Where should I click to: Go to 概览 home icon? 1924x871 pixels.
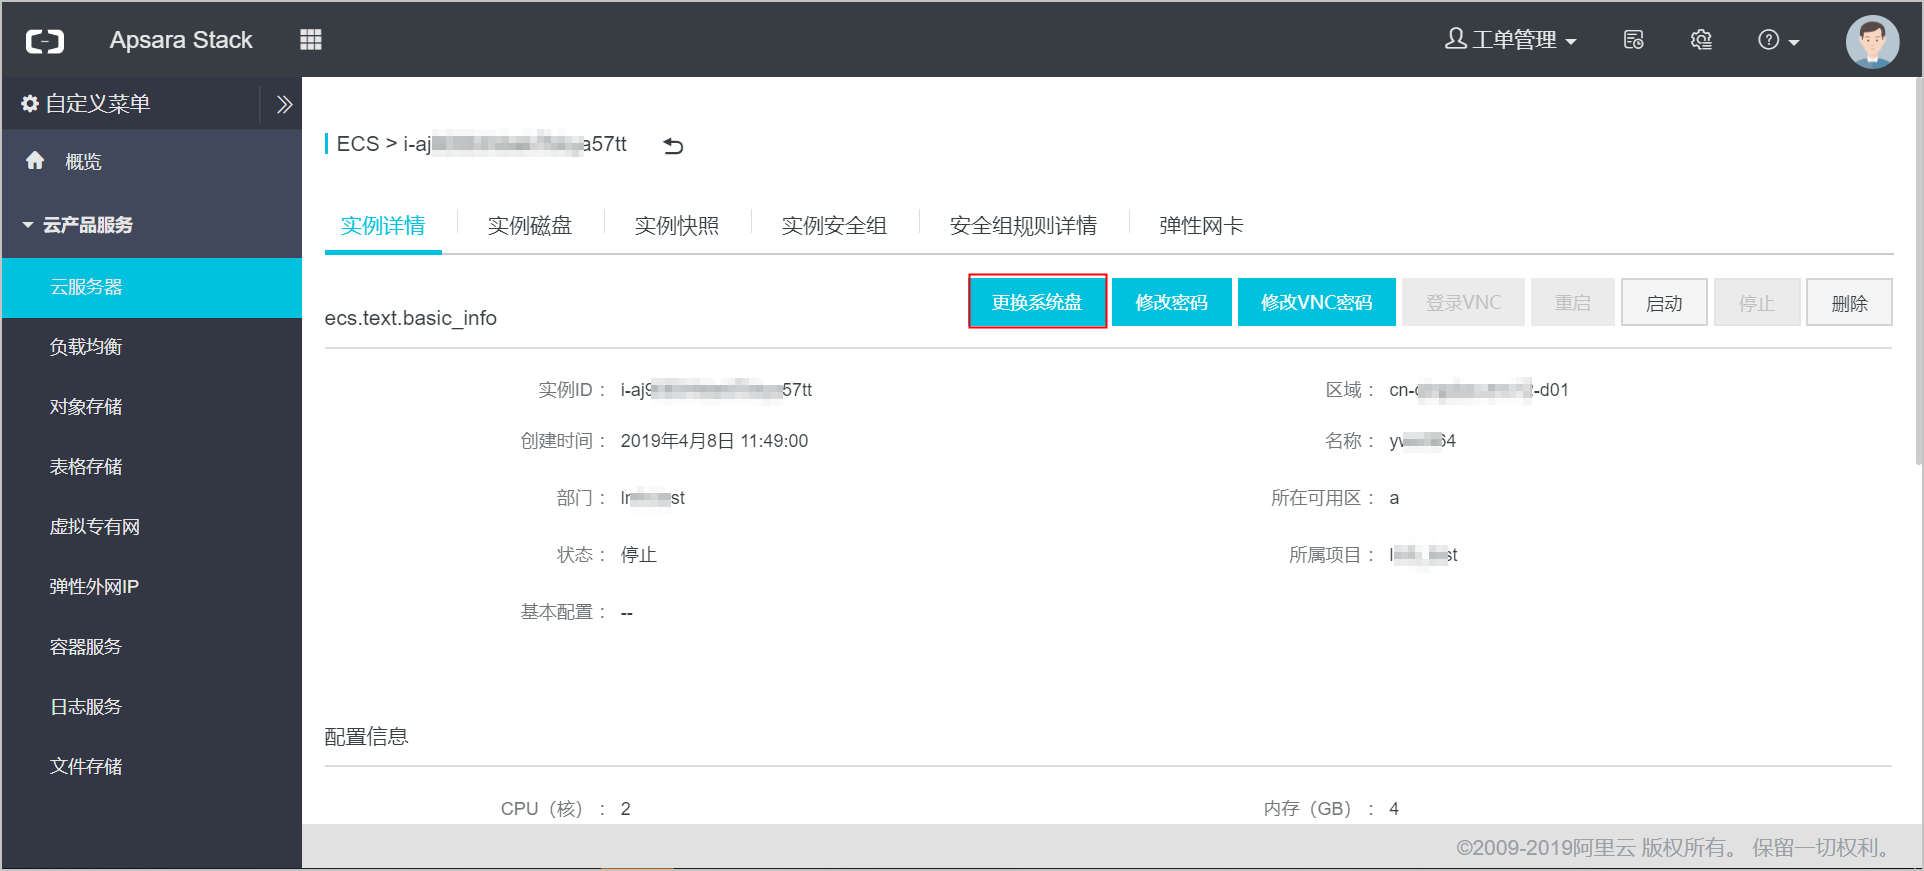(35, 161)
